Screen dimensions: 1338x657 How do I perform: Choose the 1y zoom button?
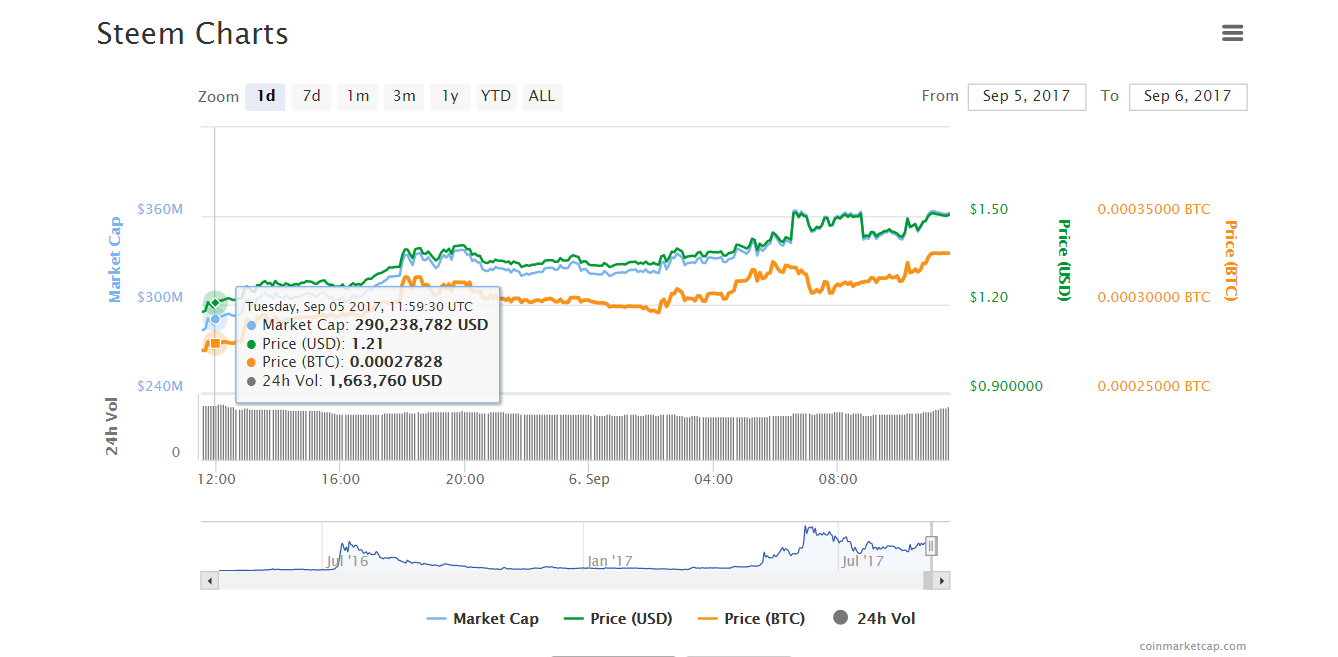(x=450, y=96)
